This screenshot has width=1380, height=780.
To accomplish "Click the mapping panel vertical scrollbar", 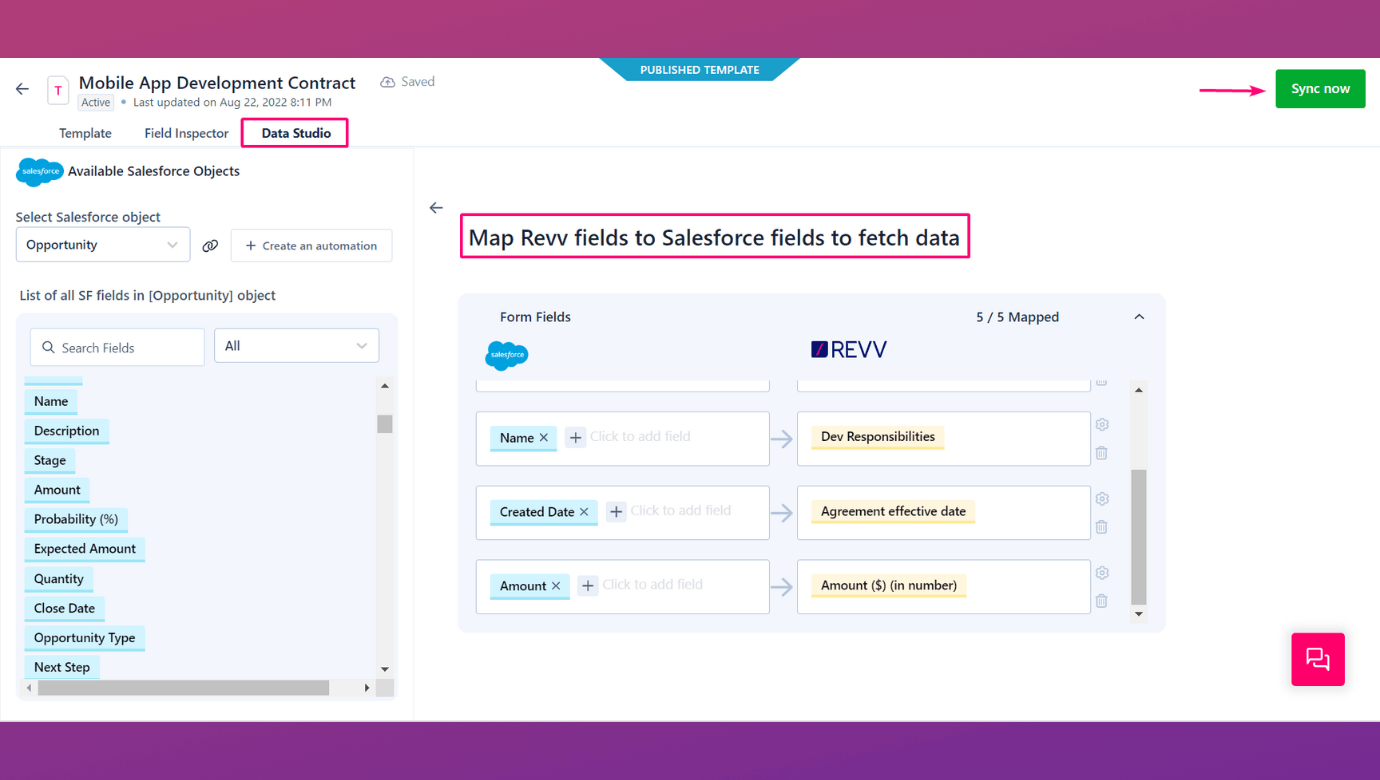I will tap(1139, 536).
